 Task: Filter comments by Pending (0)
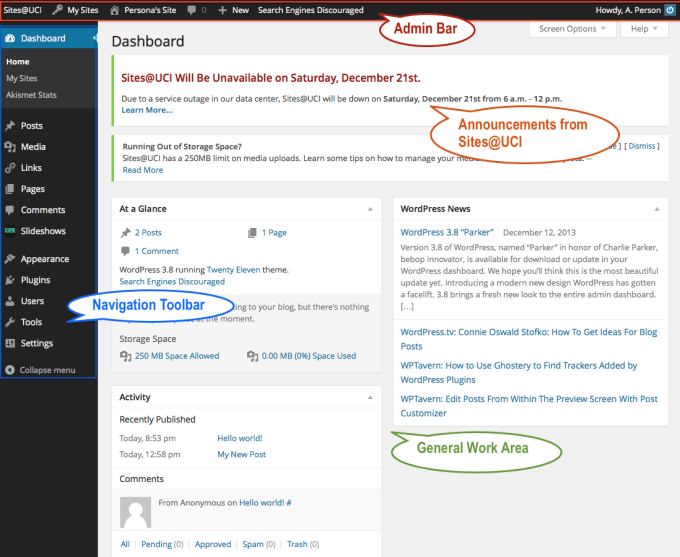162,544
